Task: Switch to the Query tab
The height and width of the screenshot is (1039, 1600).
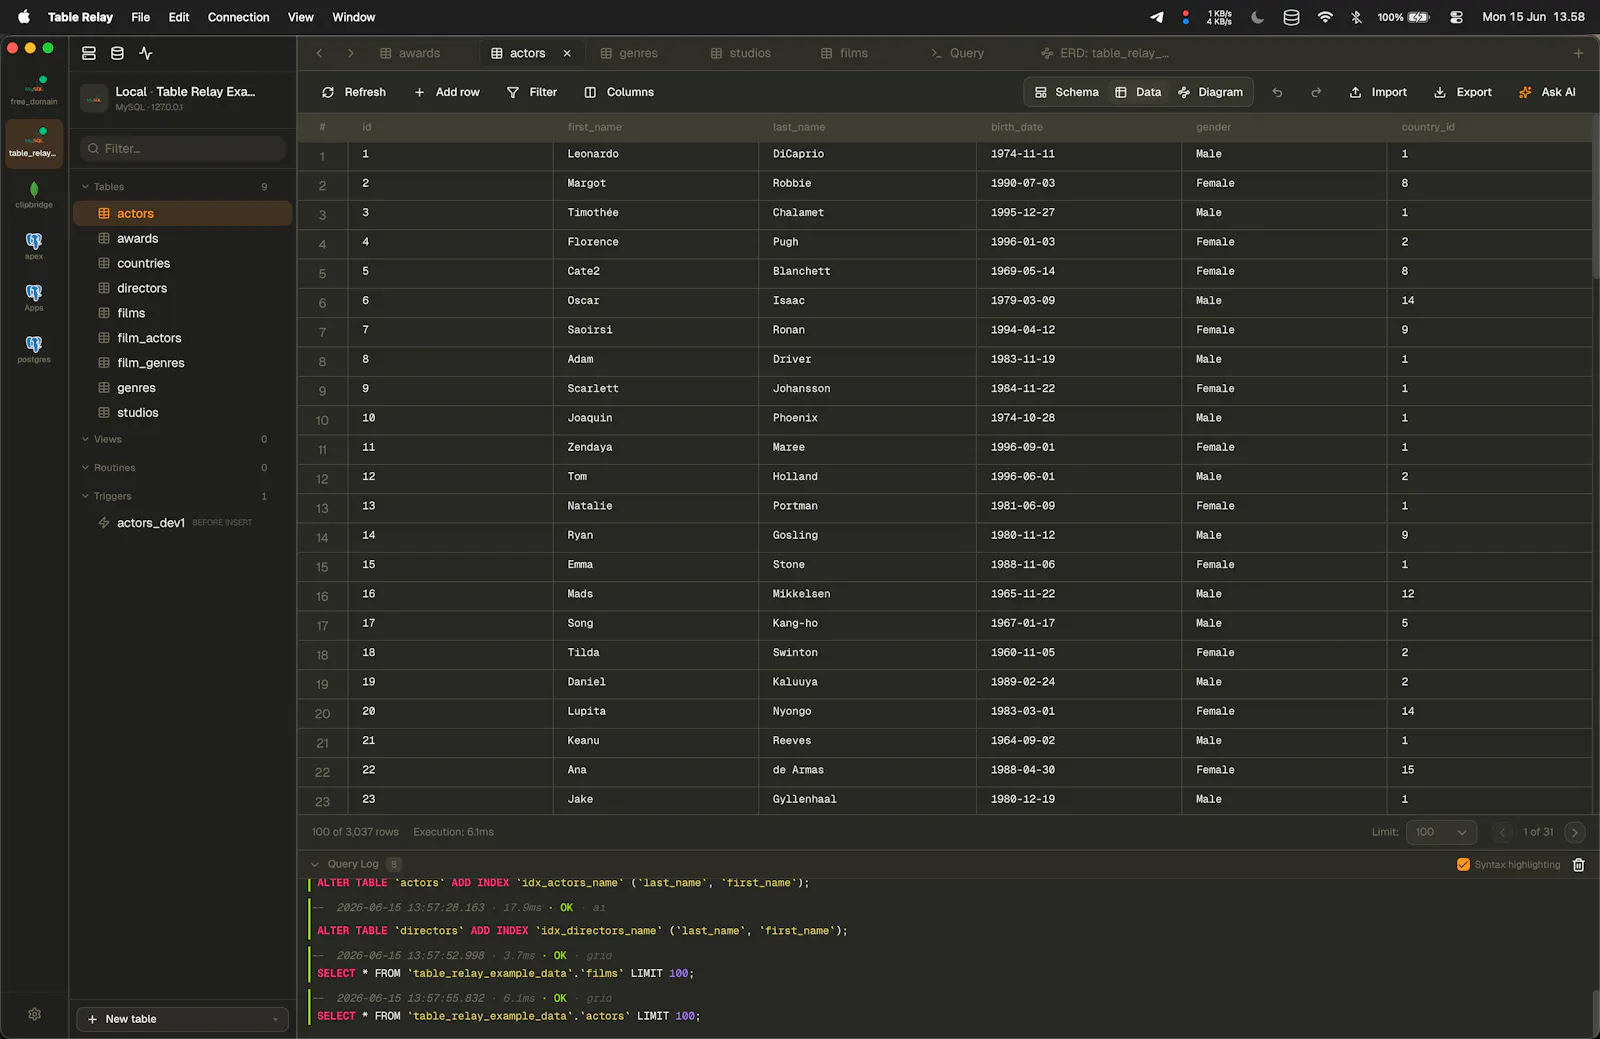Action: tap(957, 53)
